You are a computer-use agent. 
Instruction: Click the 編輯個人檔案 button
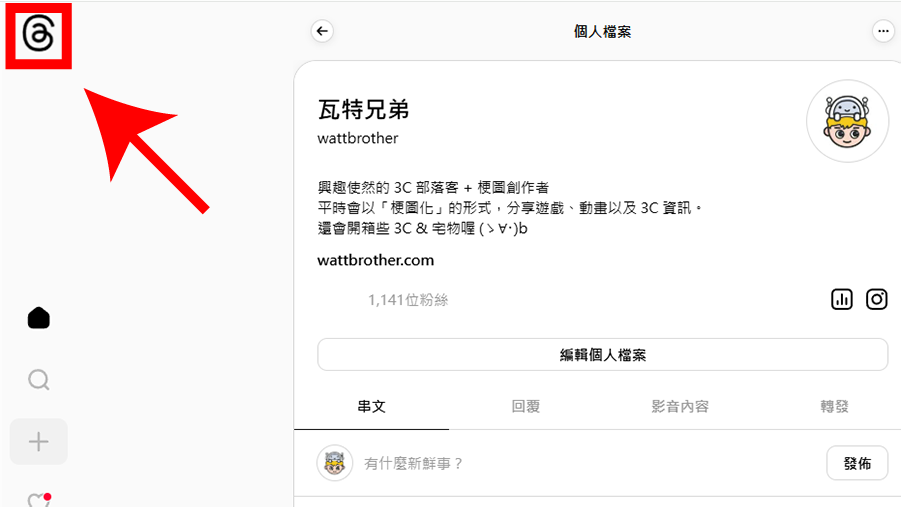pos(602,355)
